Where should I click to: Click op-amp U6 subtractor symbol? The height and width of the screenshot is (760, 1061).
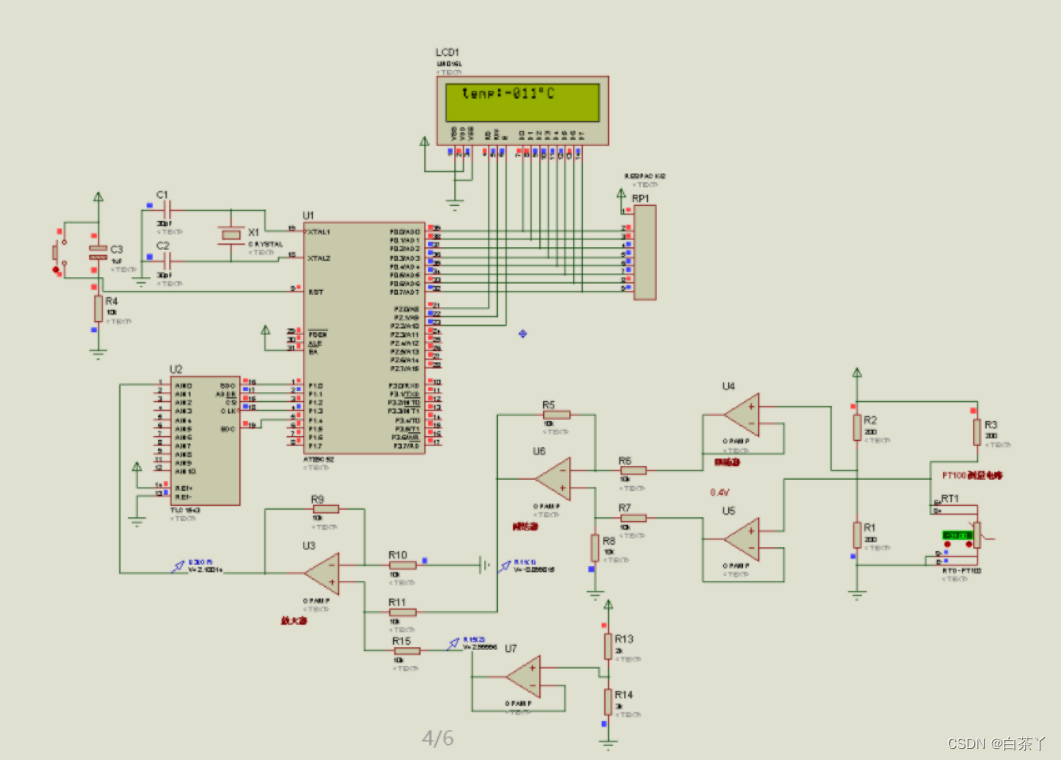pyautogui.click(x=554, y=479)
